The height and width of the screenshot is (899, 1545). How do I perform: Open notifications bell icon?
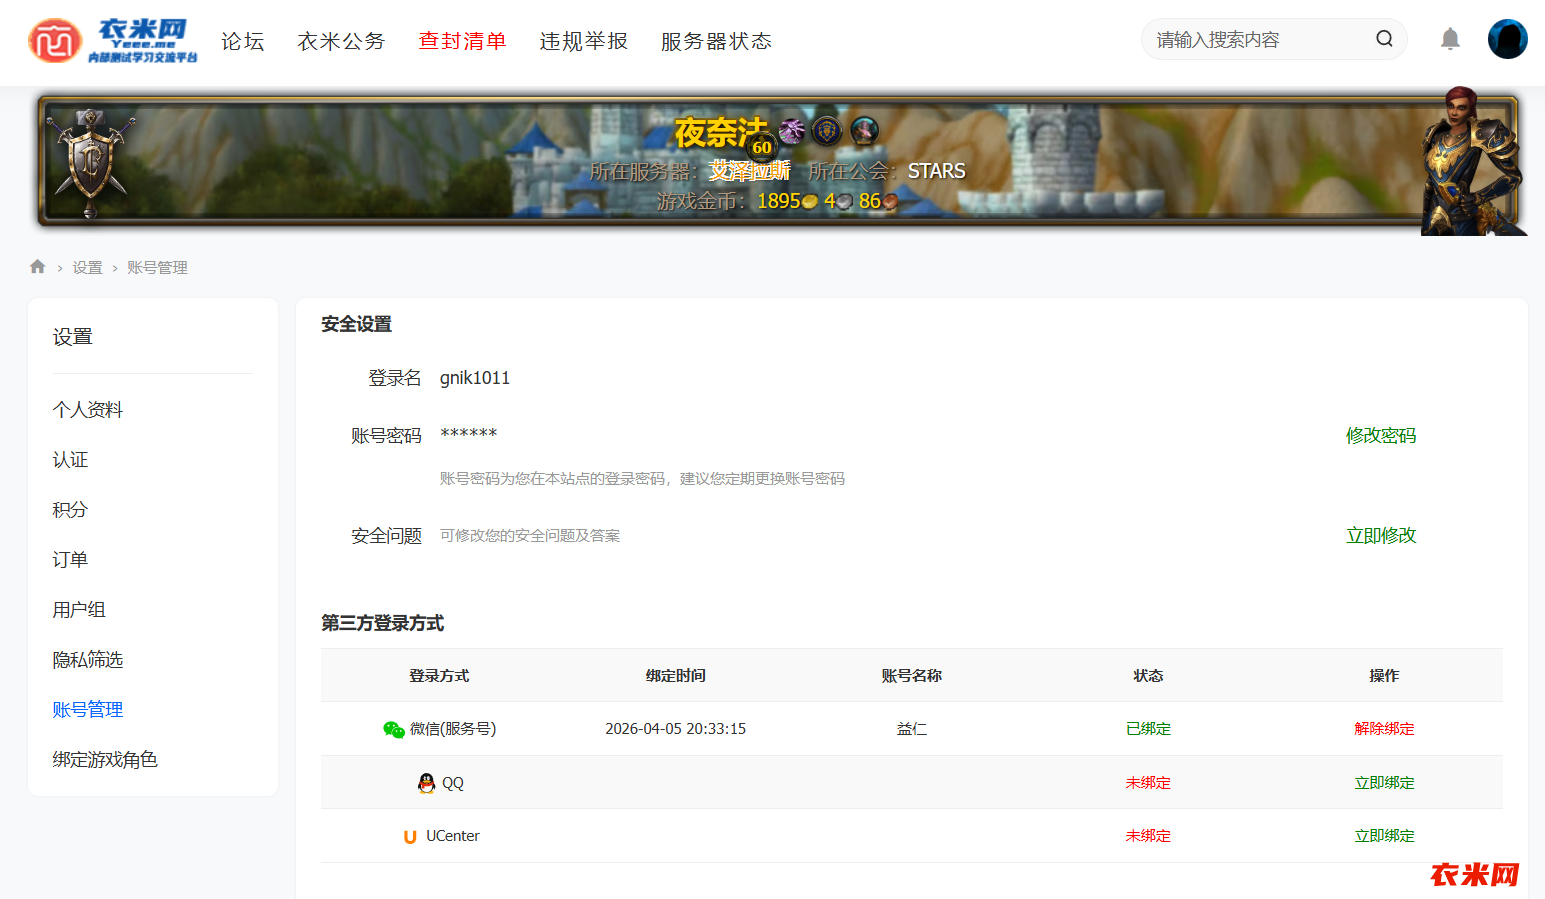pos(1450,39)
